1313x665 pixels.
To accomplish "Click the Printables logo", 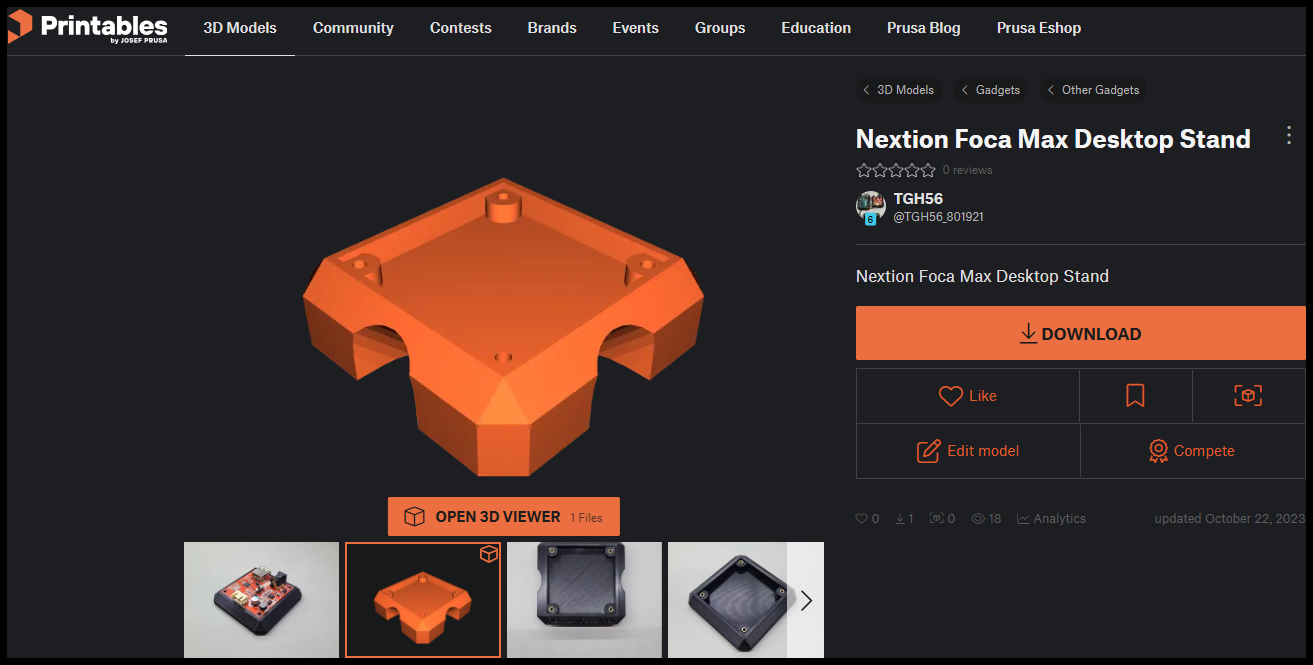I will coord(88,27).
